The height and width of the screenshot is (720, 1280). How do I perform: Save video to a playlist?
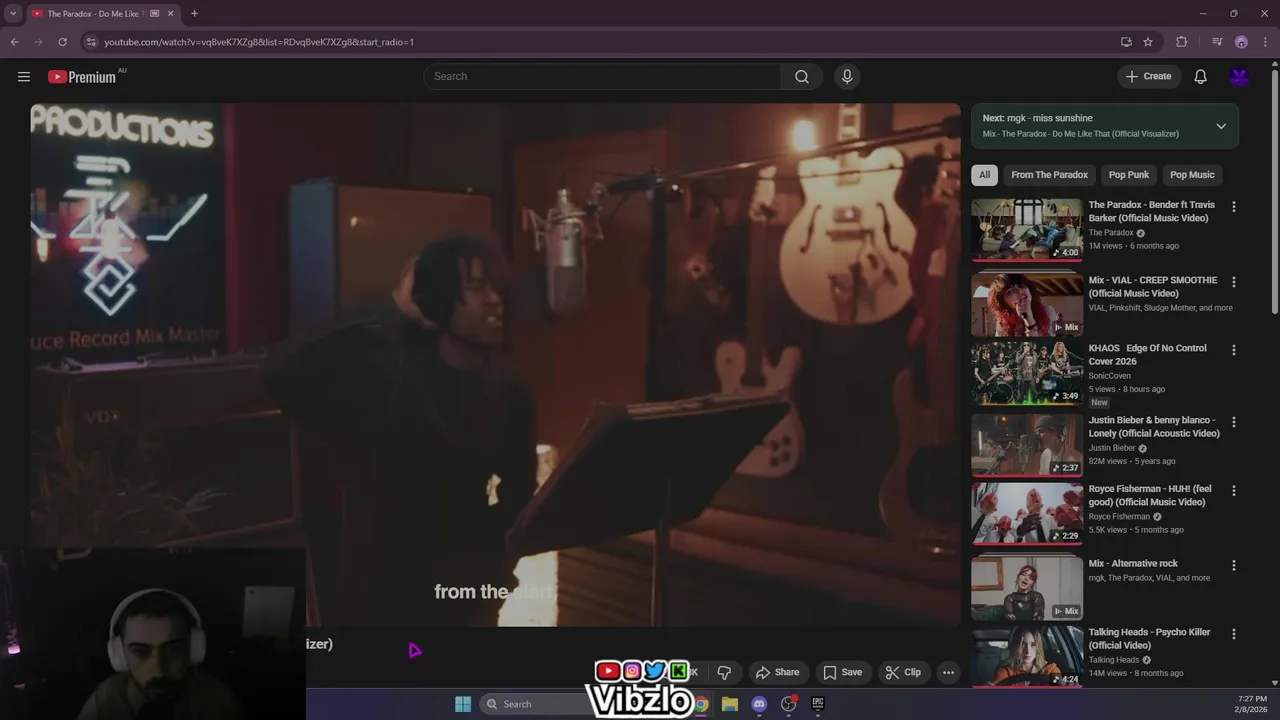click(843, 672)
